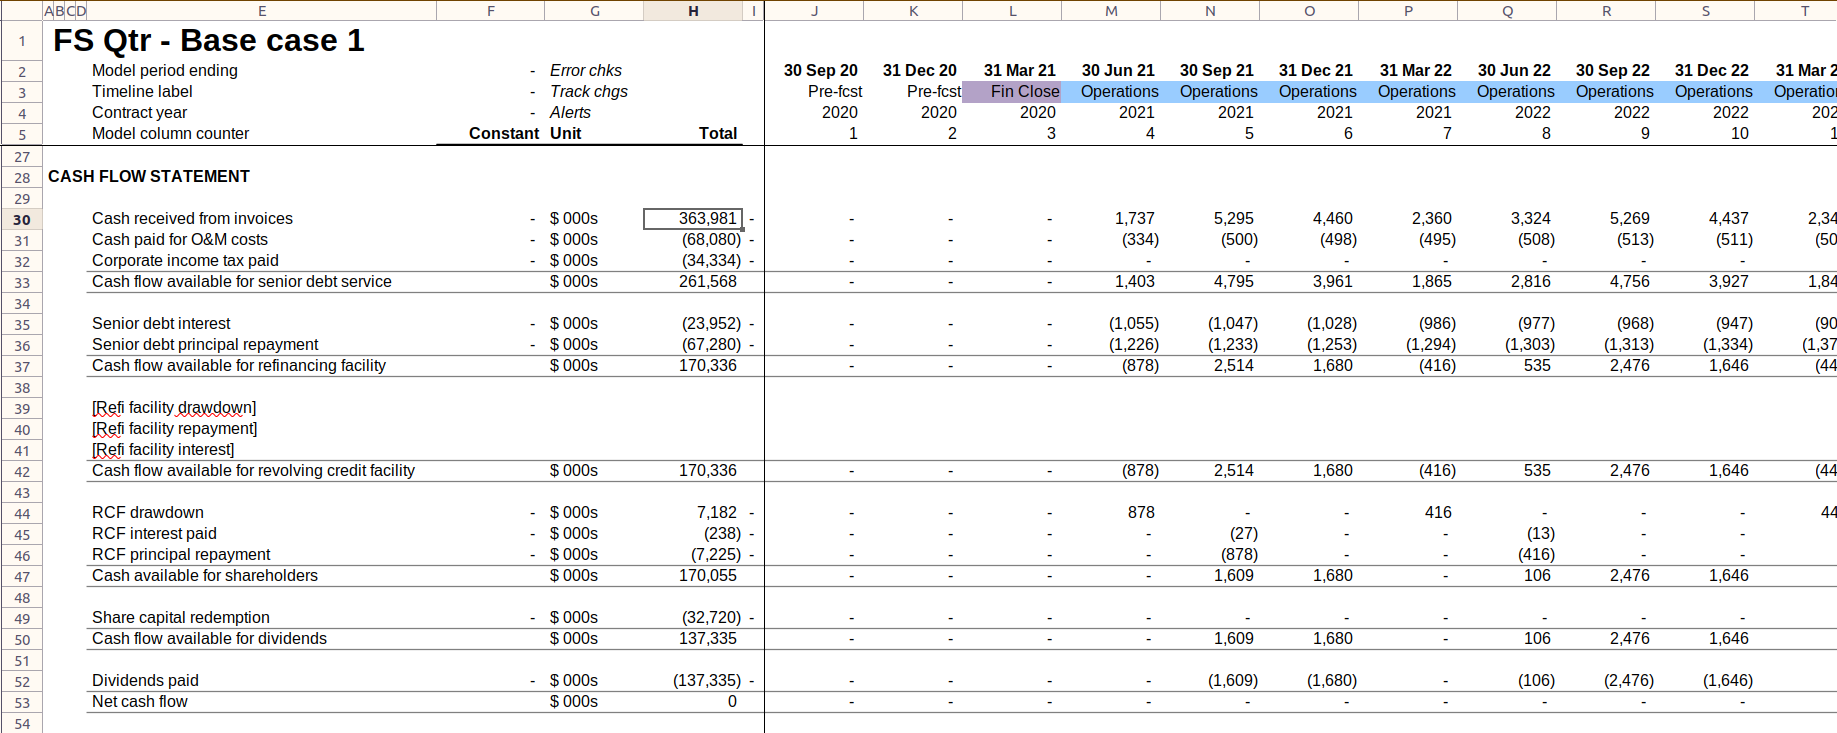Click the 'Alerts' cell

click(570, 113)
